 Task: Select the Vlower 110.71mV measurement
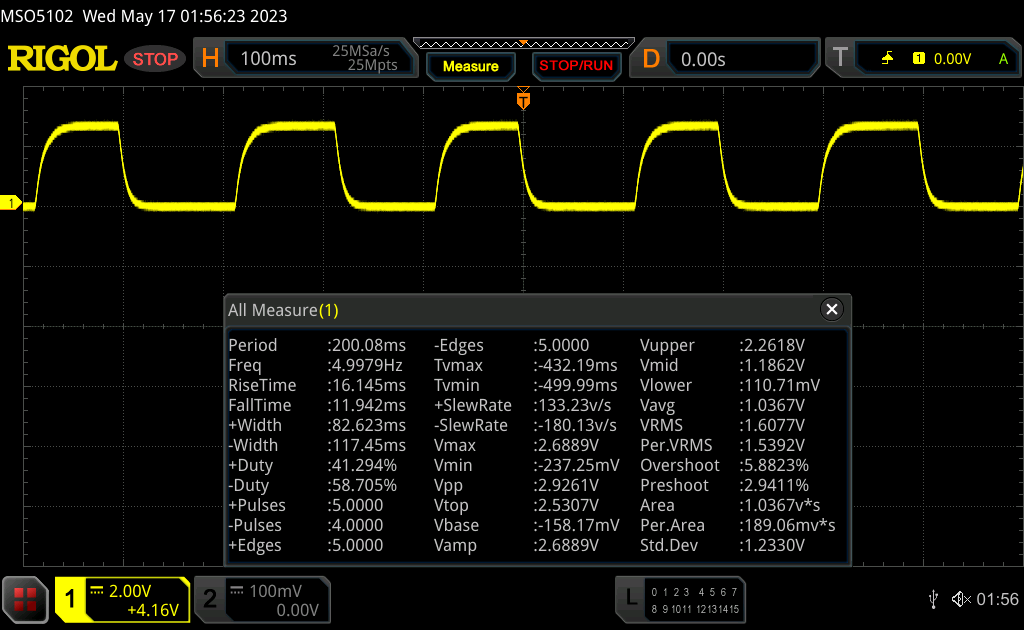[730, 385]
